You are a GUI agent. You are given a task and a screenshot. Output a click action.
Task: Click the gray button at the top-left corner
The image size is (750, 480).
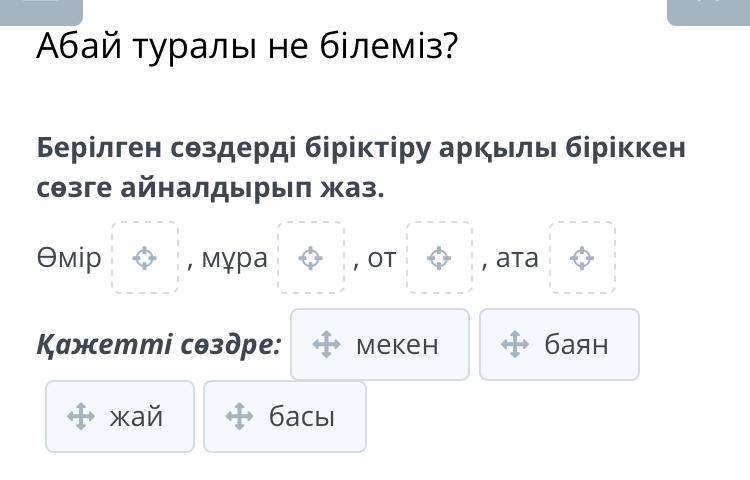42,10
